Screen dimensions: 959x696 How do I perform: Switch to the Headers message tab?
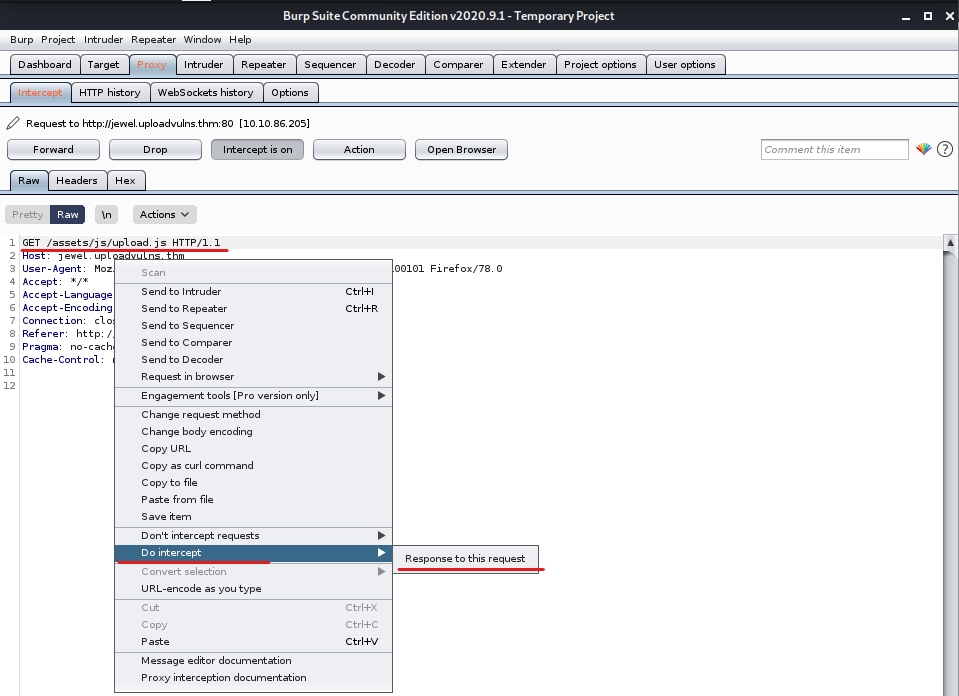pyautogui.click(x=76, y=180)
